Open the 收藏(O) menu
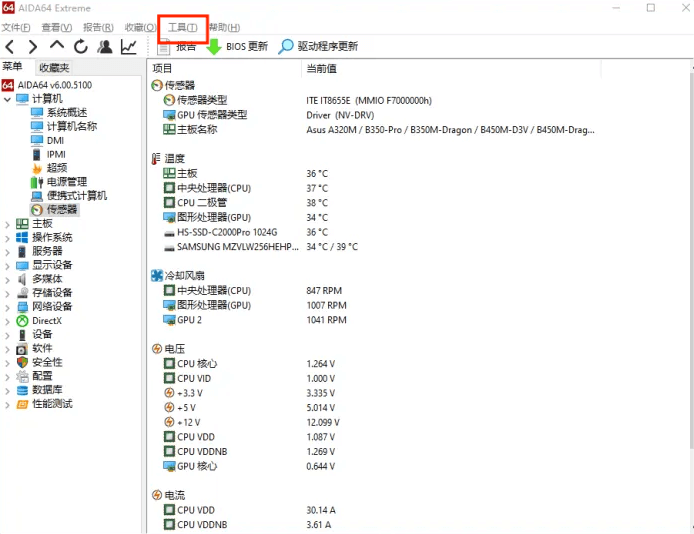The height and width of the screenshot is (534, 694). [140, 27]
